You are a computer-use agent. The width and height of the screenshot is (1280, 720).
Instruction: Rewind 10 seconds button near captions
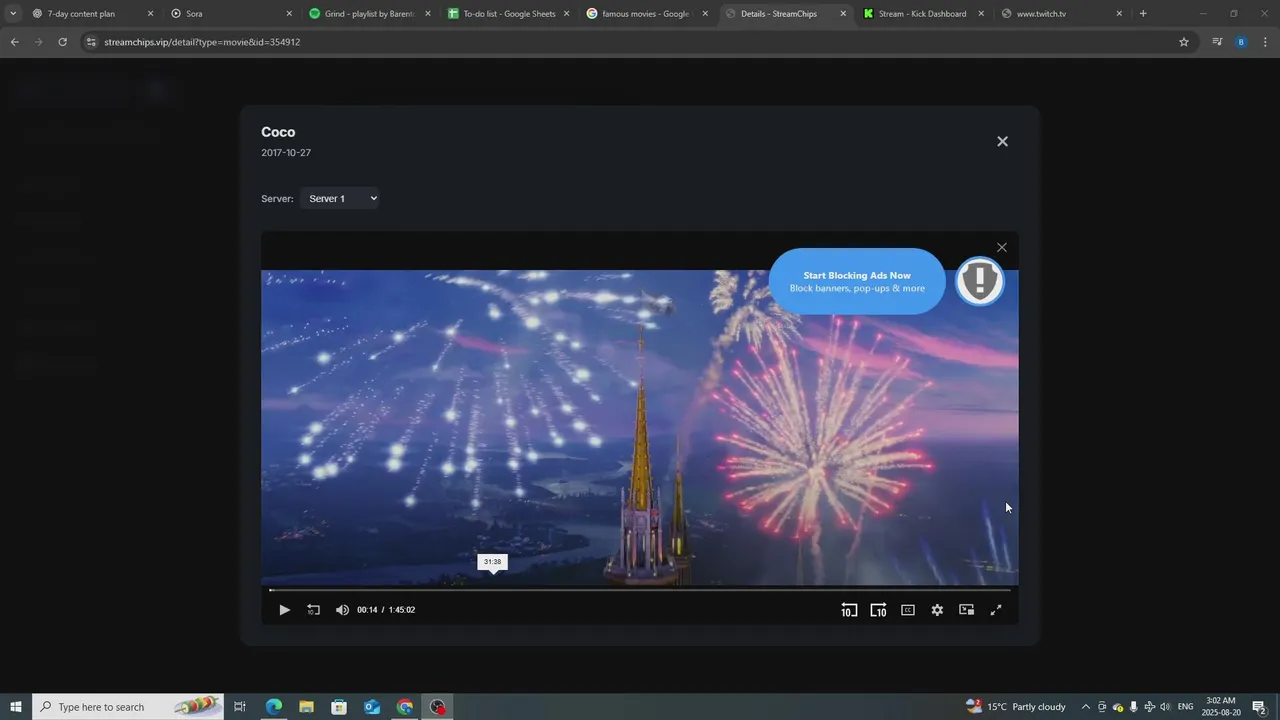(x=848, y=610)
